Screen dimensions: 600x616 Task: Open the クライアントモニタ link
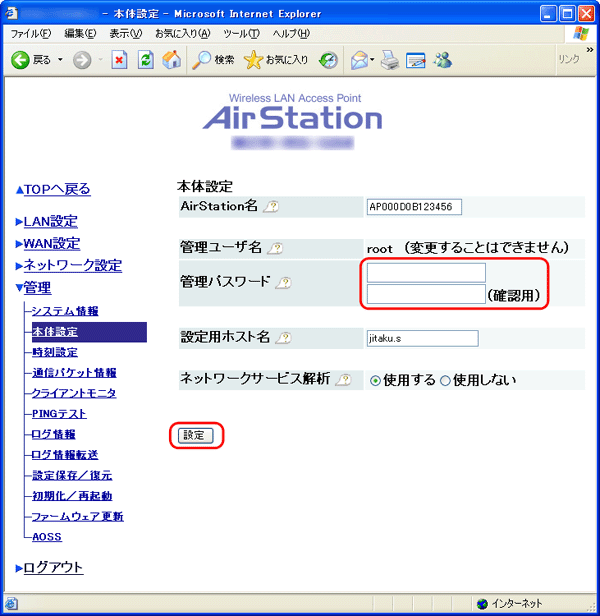point(74,393)
